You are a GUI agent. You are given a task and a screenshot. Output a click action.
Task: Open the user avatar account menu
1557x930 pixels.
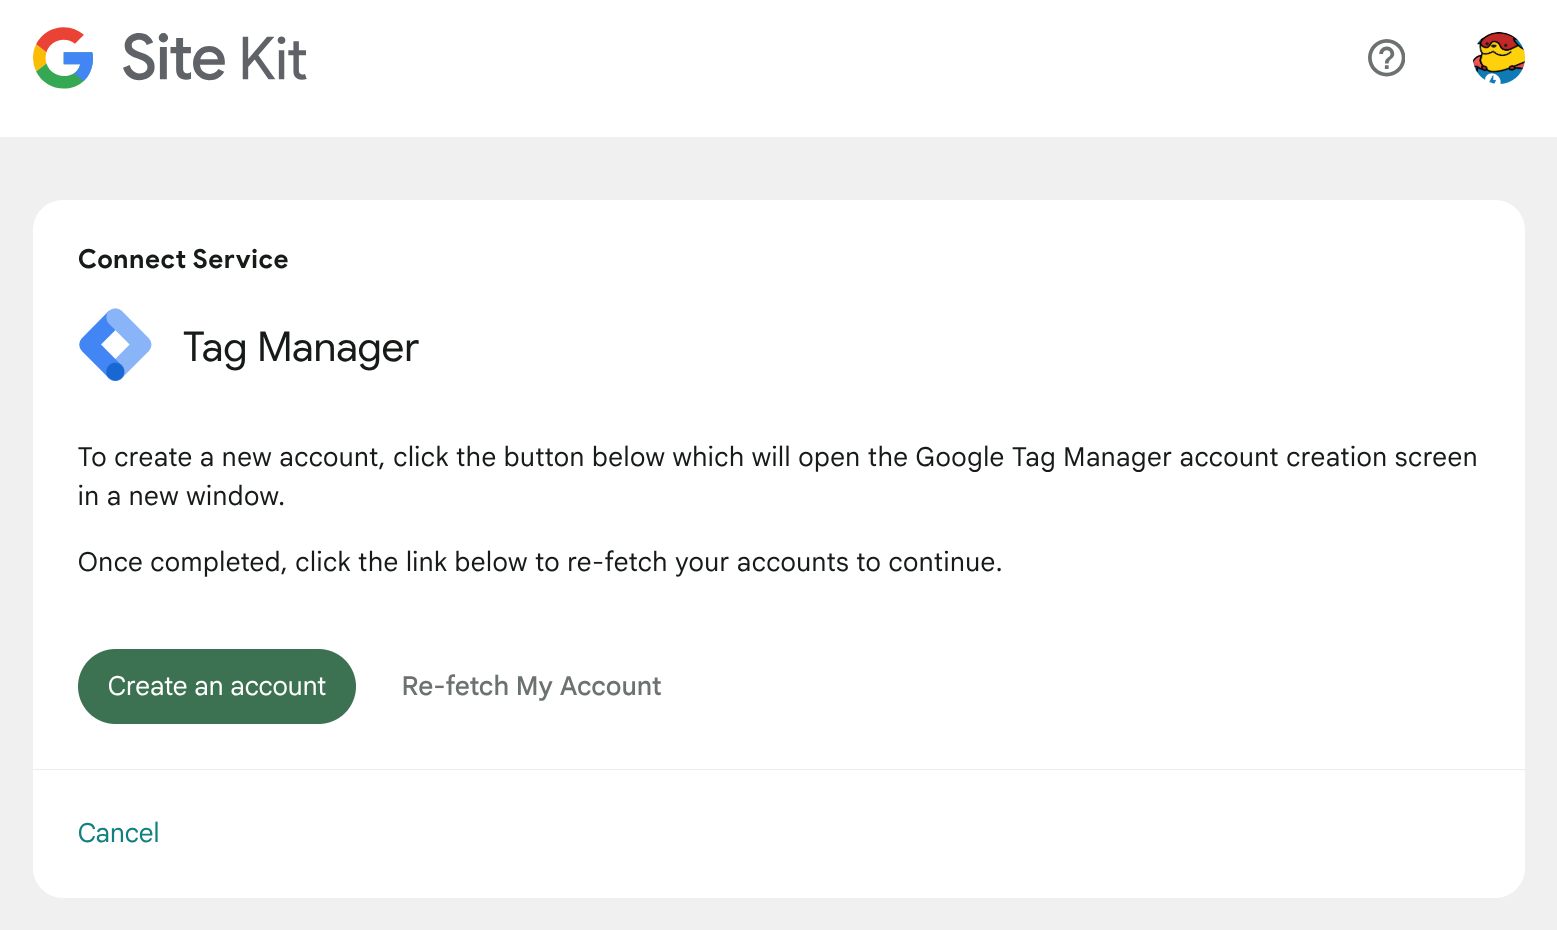click(1498, 58)
